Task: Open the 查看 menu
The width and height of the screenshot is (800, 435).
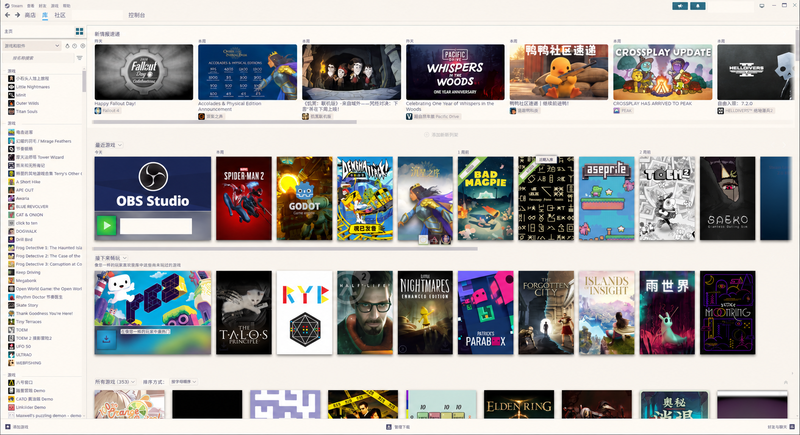Action: coord(31,6)
